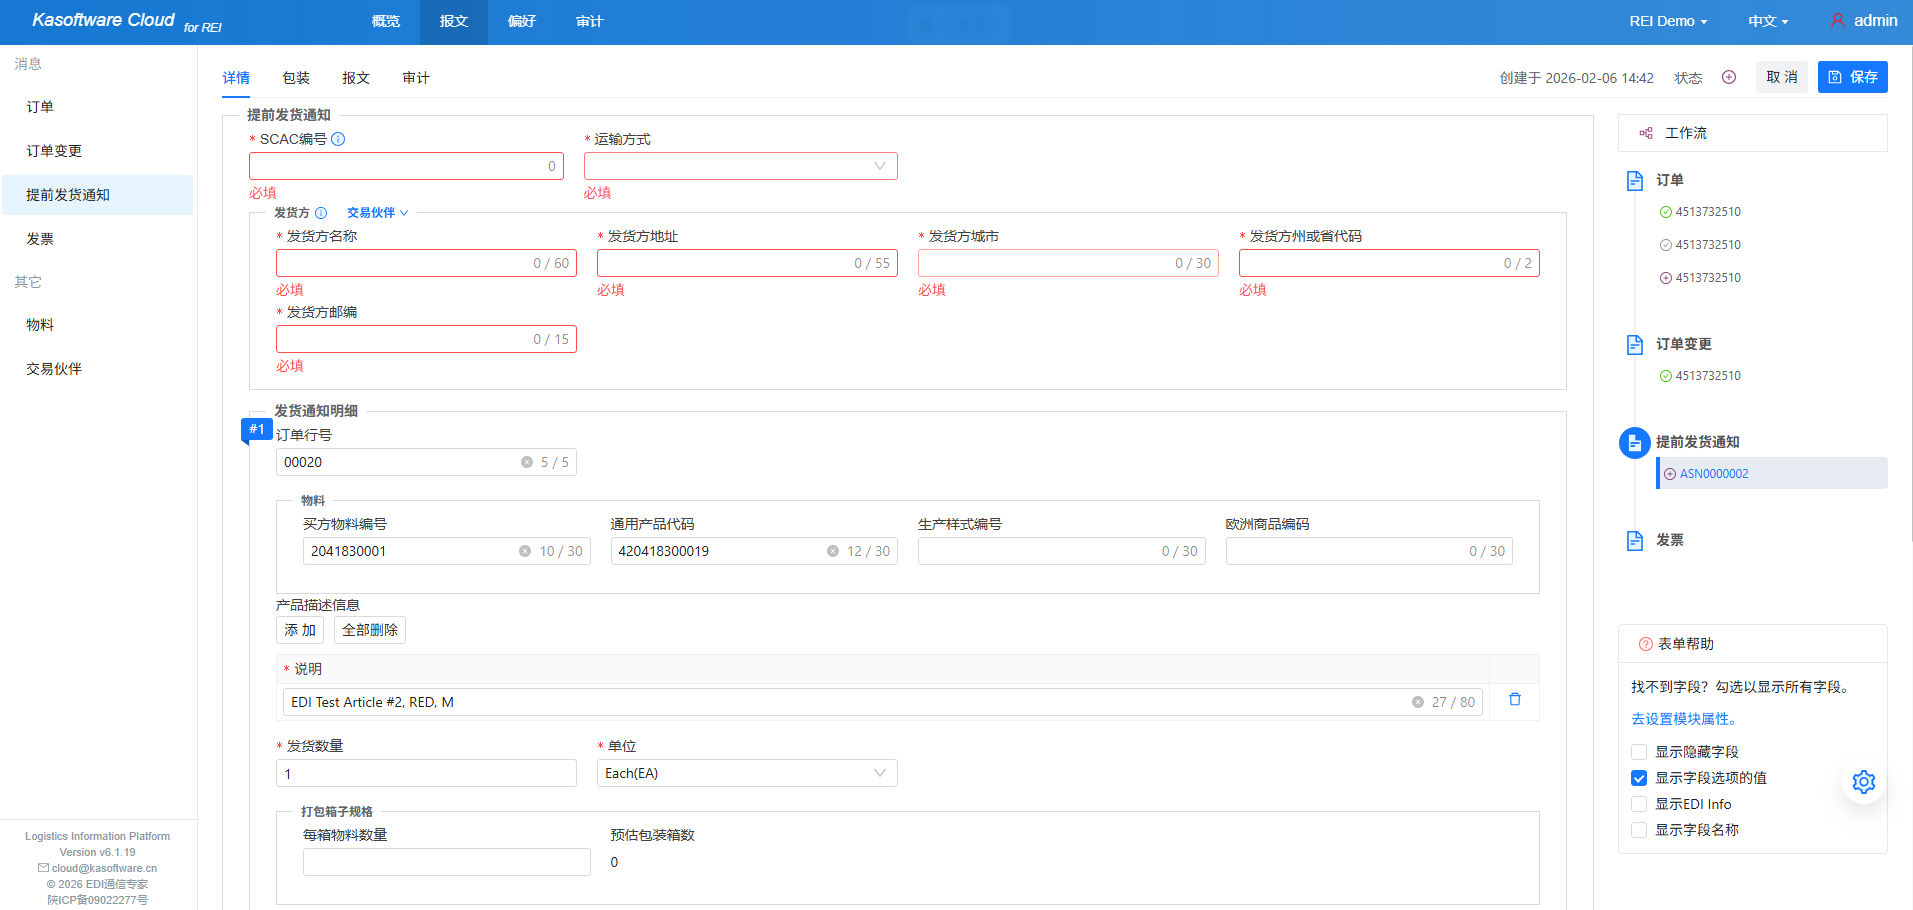
Task: Open the 中文 language dropdown
Action: coord(1768,21)
